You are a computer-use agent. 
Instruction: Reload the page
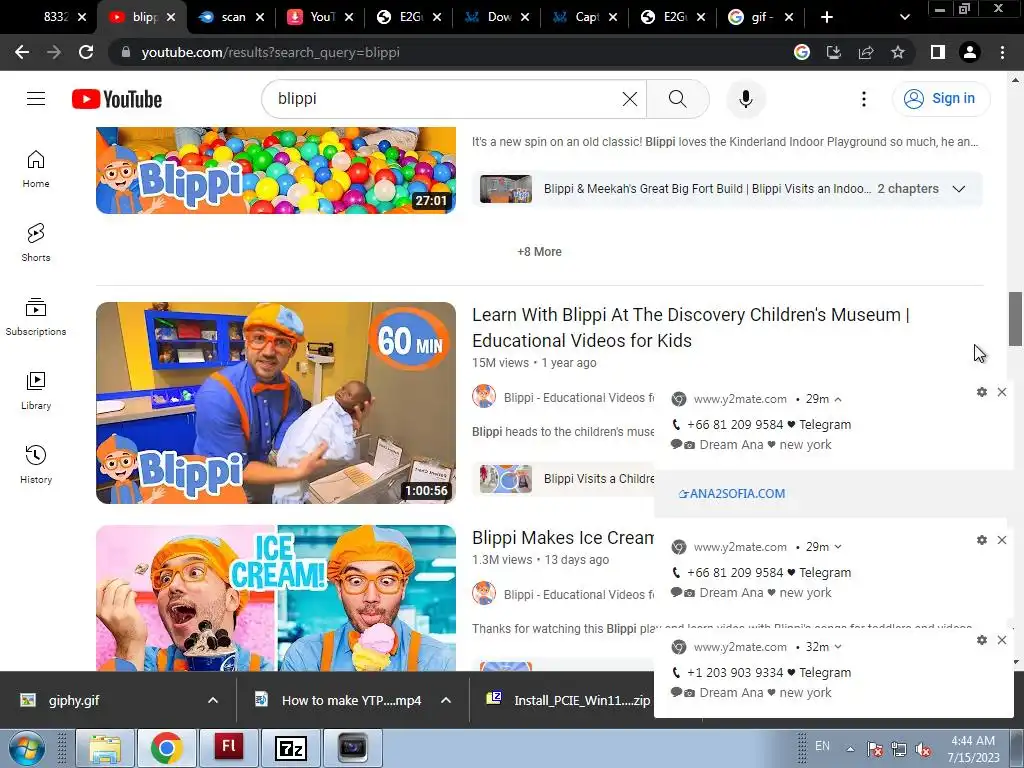pos(86,52)
